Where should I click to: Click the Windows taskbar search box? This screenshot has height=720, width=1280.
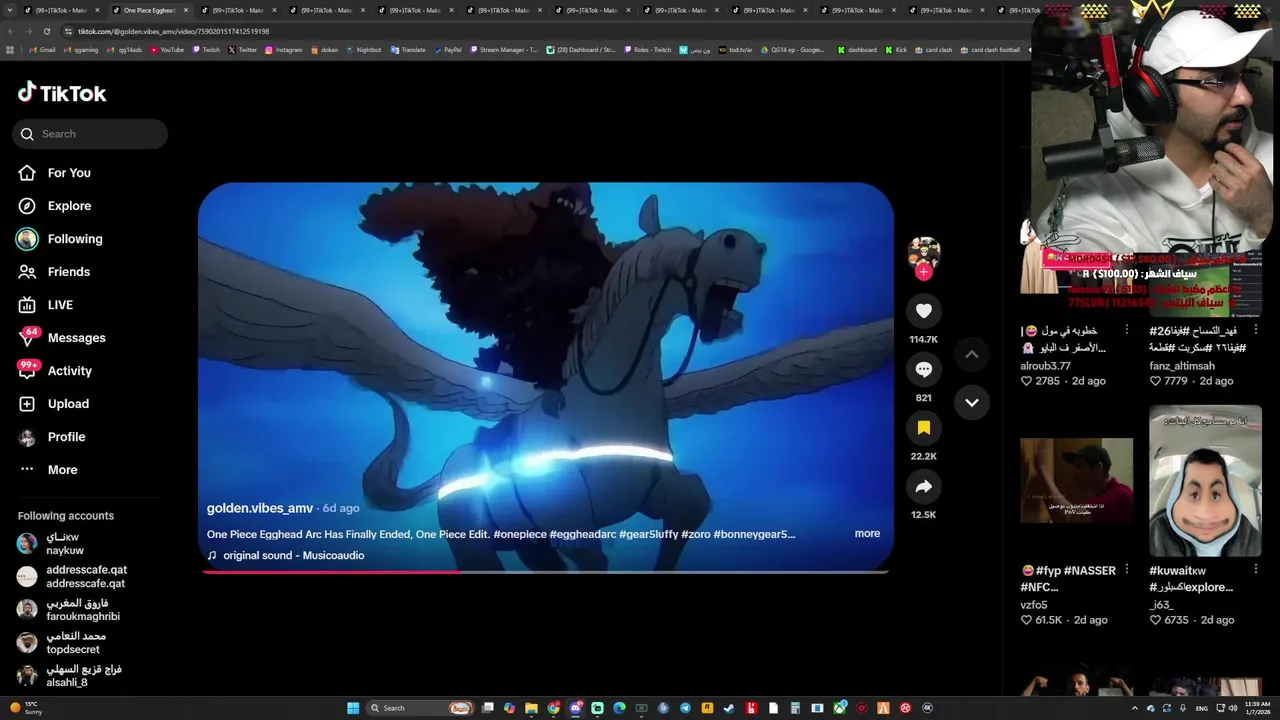click(x=421, y=708)
